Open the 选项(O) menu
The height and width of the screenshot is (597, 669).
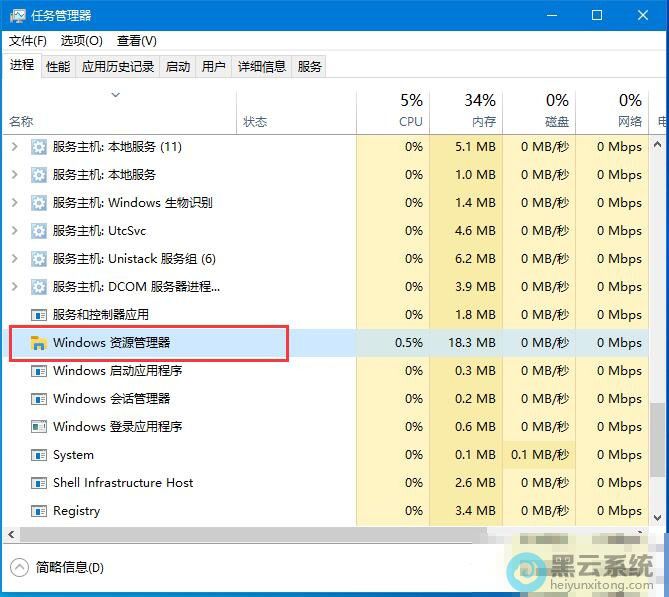coord(81,41)
